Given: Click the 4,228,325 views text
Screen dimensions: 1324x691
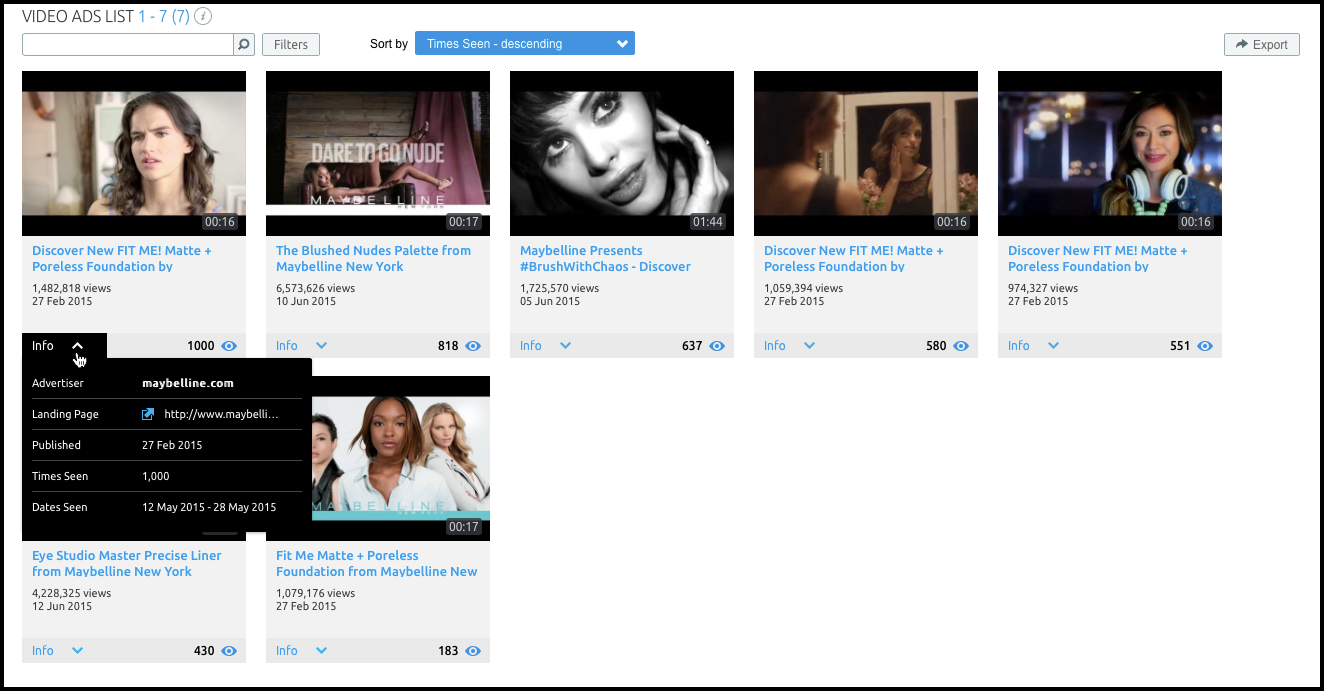Looking at the screenshot, I should (72, 593).
